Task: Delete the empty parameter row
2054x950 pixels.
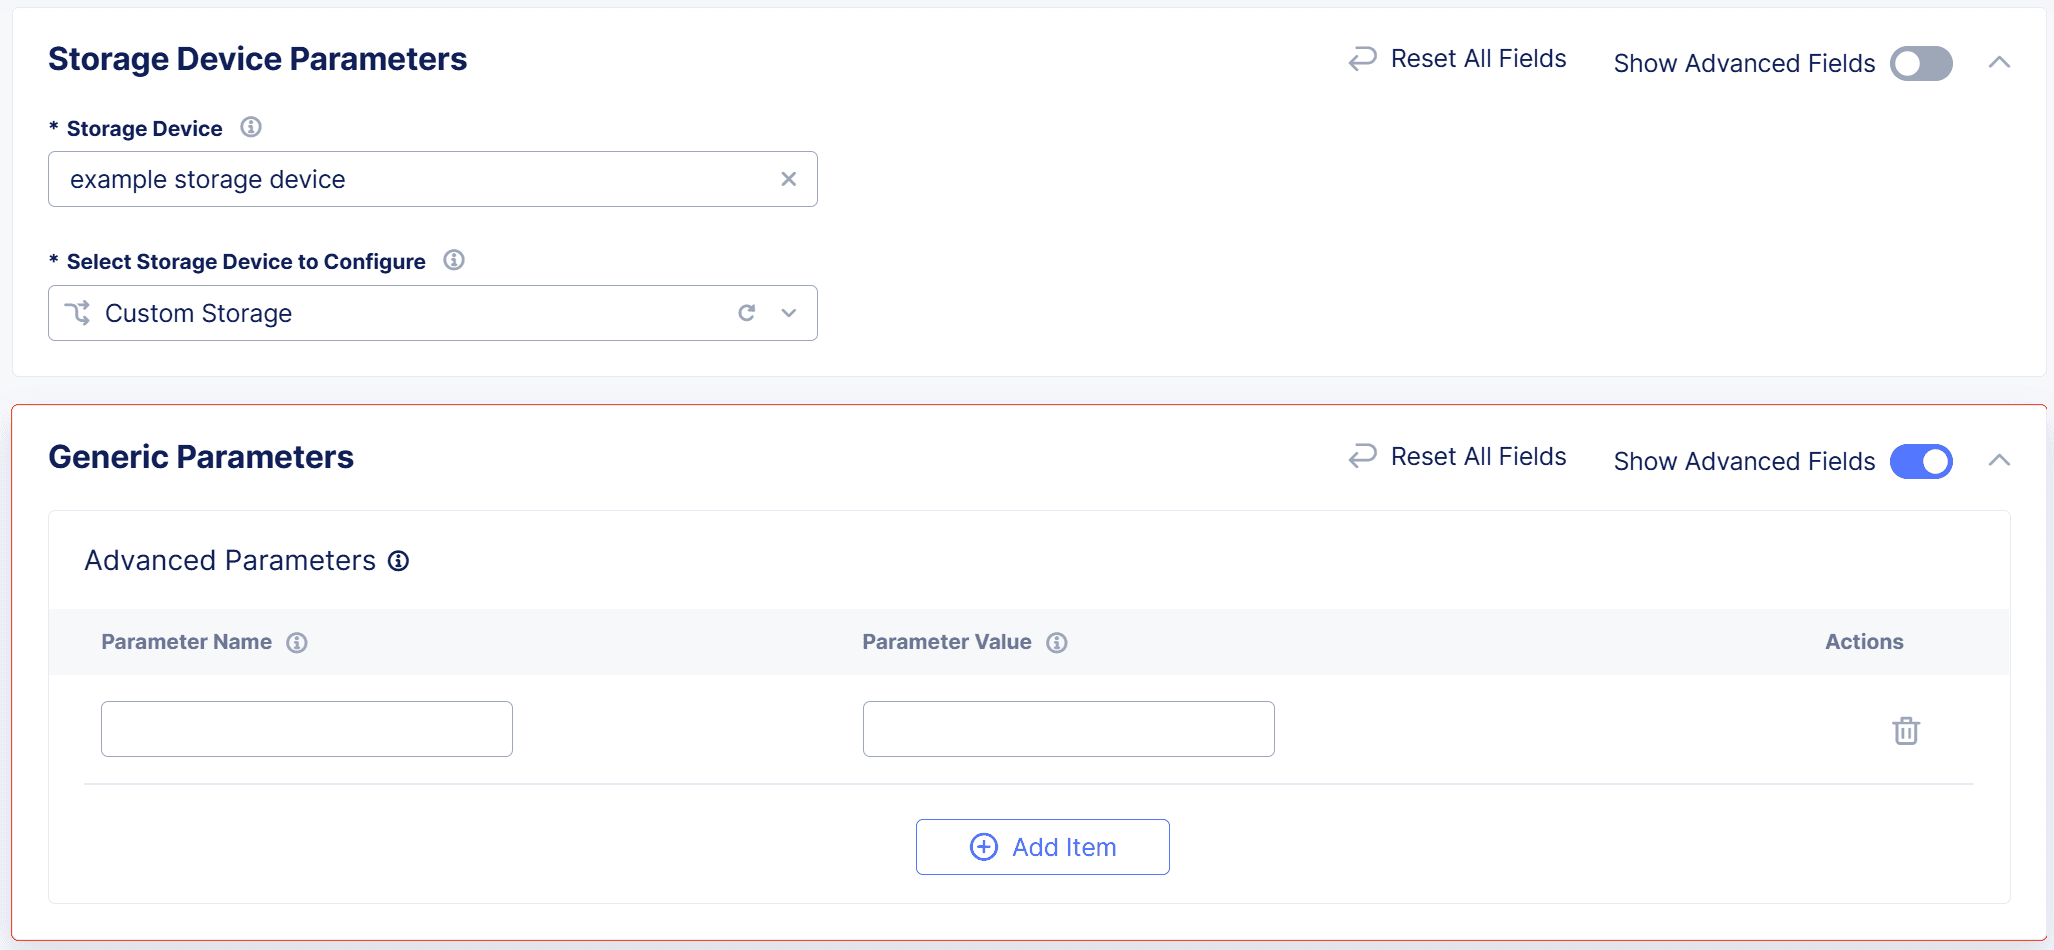Action: click(x=1905, y=730)
